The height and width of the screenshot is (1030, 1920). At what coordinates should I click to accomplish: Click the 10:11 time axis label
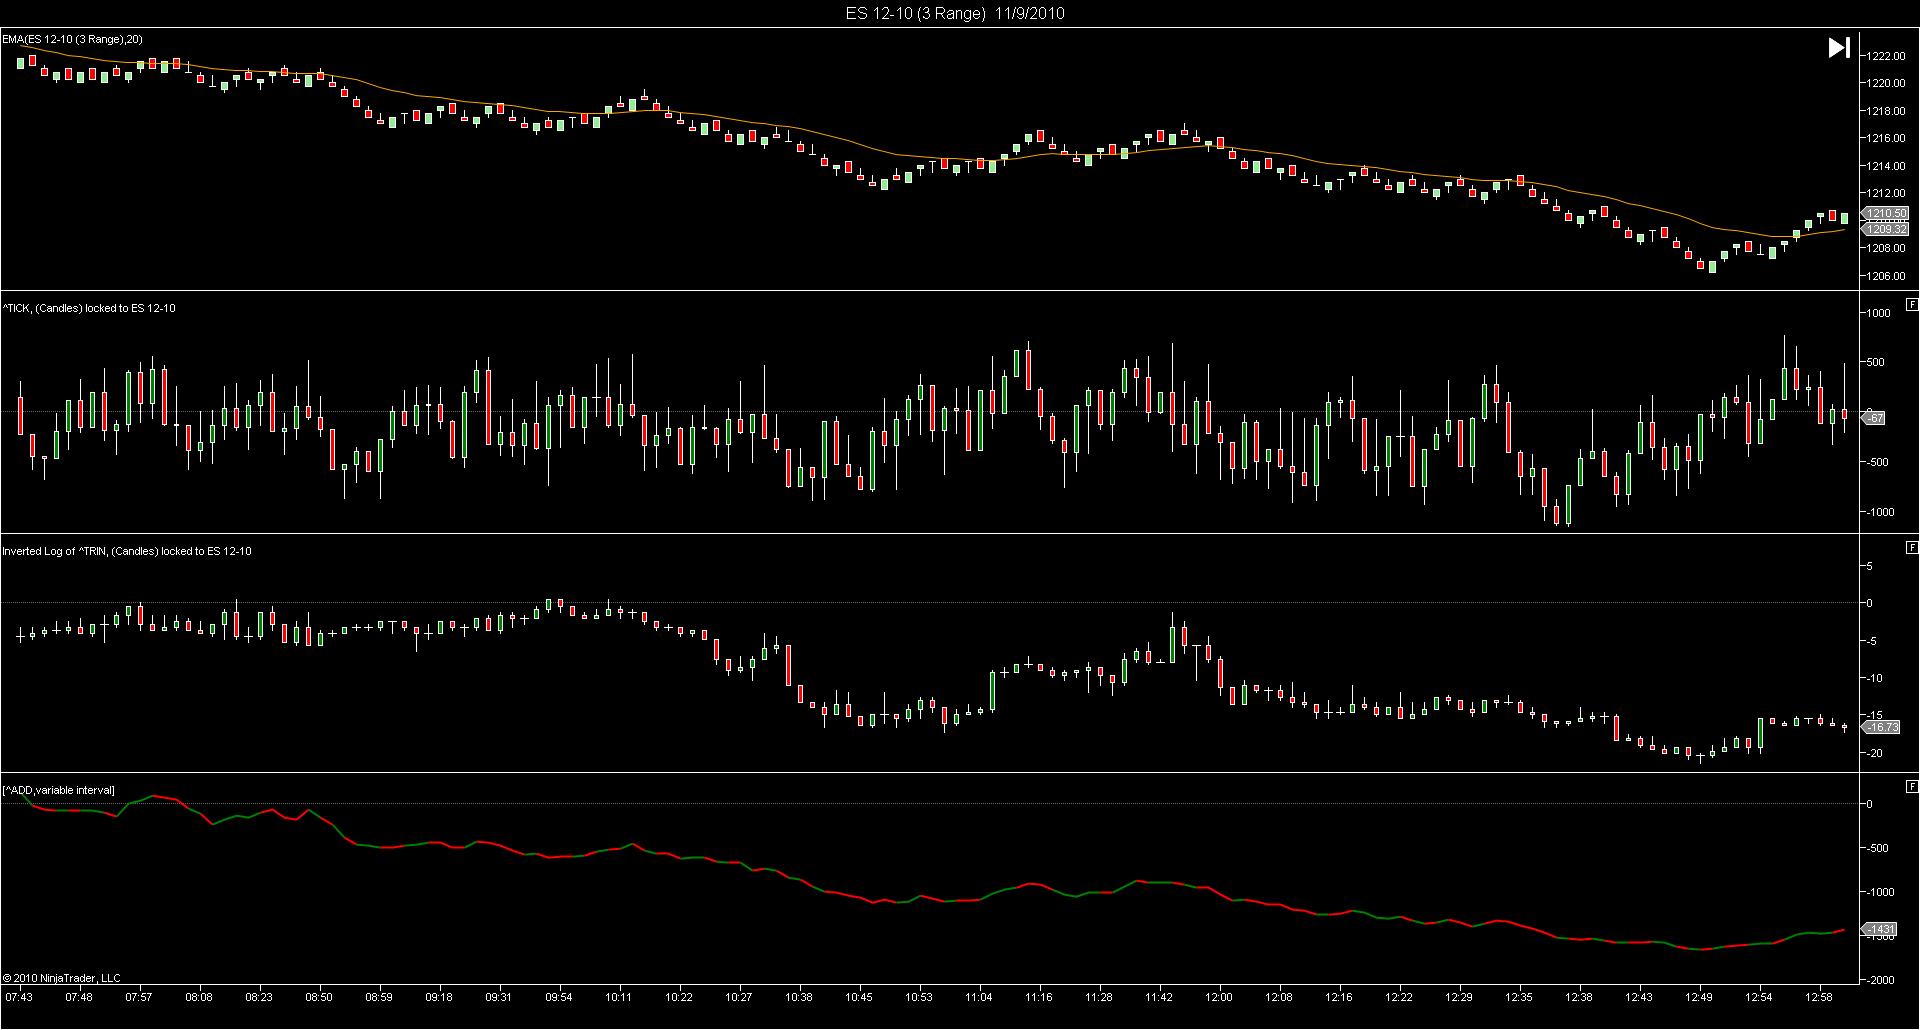[x=619, y=997]
